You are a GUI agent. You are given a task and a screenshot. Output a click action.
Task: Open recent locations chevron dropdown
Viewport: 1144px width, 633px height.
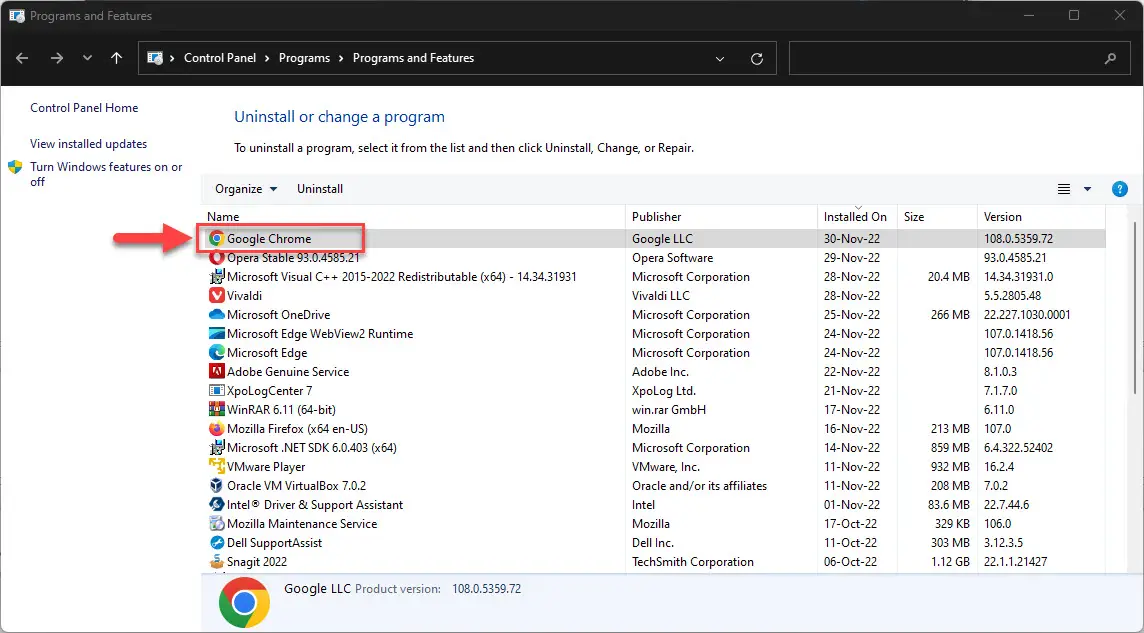(88, 59)
